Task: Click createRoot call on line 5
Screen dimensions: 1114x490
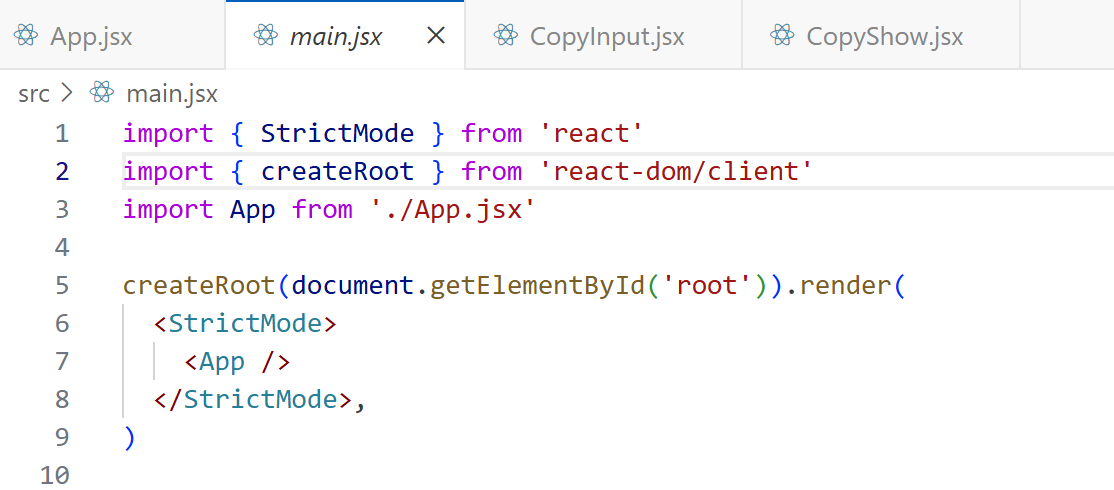Action: pos(199,285)
